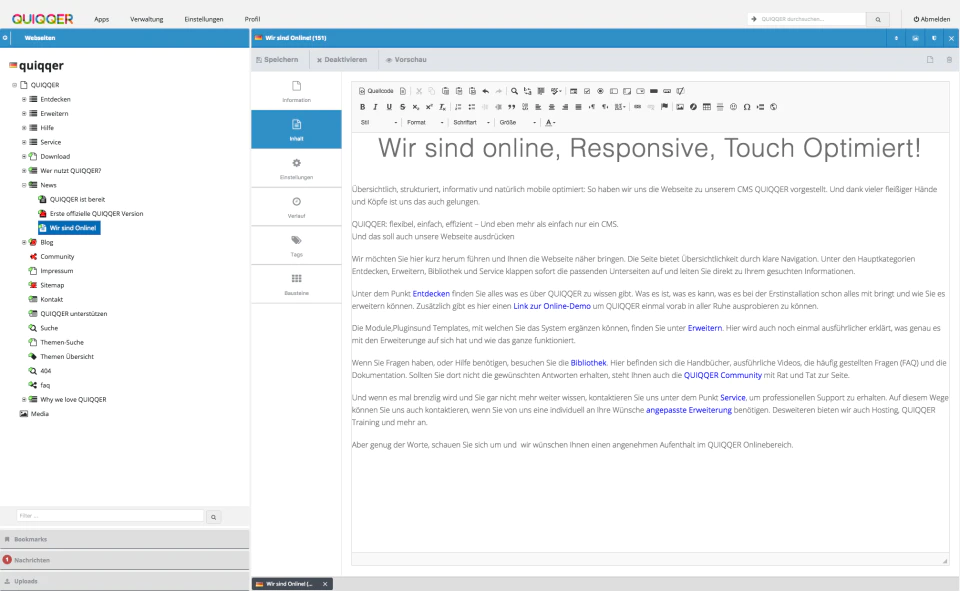The height and width of the screenshot is (591, 960).
Task: Collapse the News tree node
Action: pos(24,185)
